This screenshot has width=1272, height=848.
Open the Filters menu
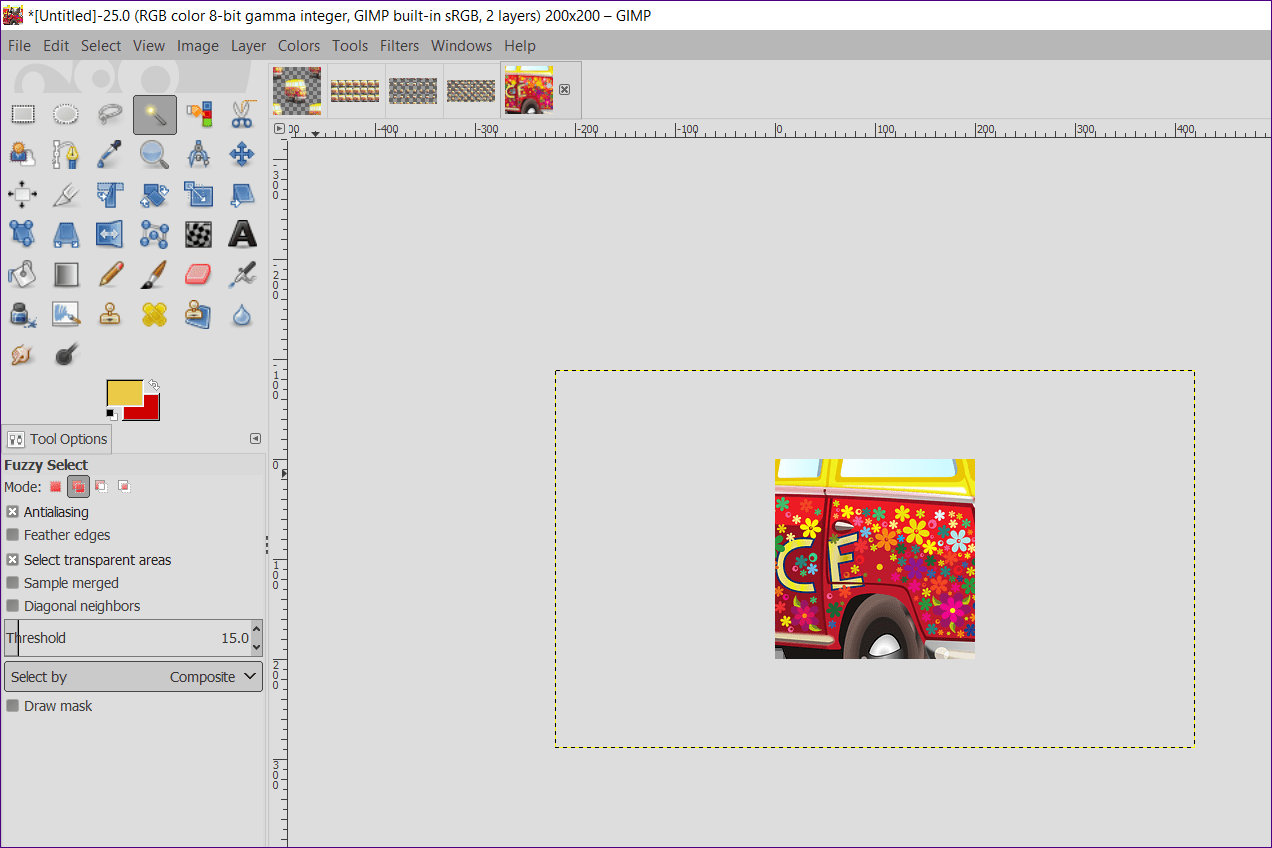point(399,45)
